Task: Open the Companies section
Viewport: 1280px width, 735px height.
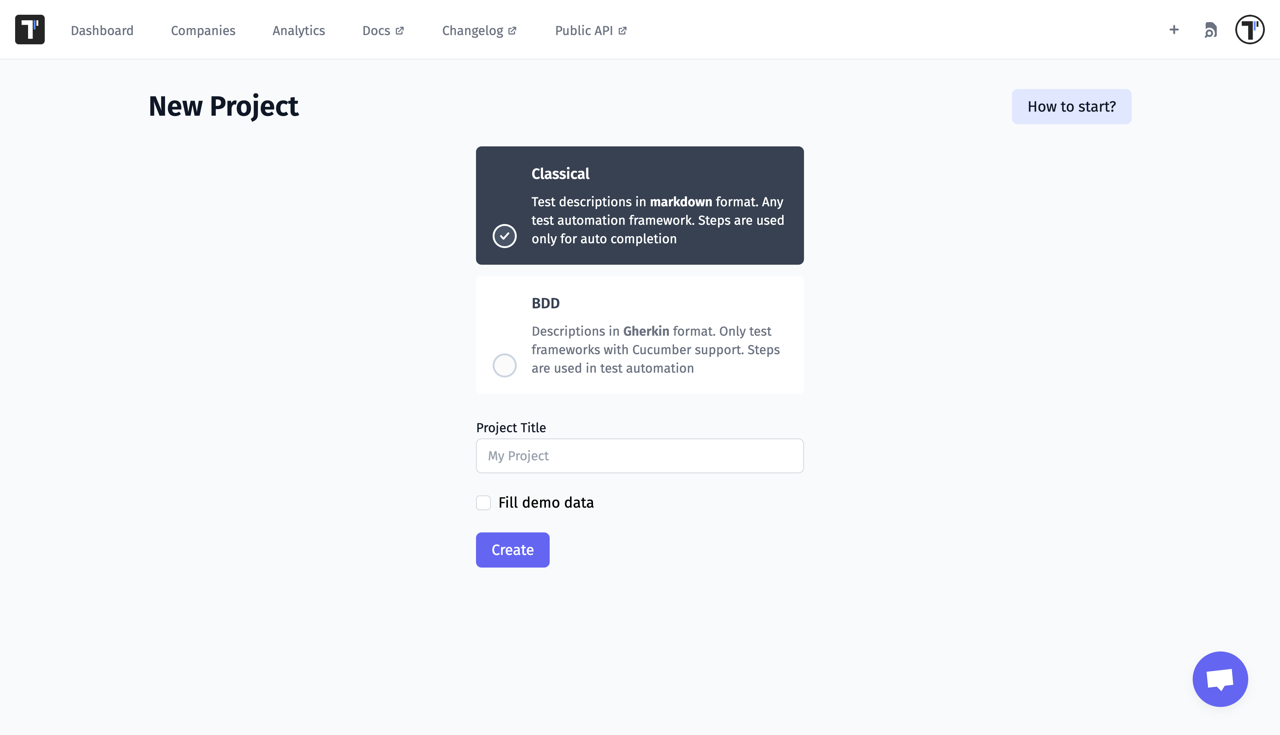Action: pyautogui.click(x=203, y=30)
